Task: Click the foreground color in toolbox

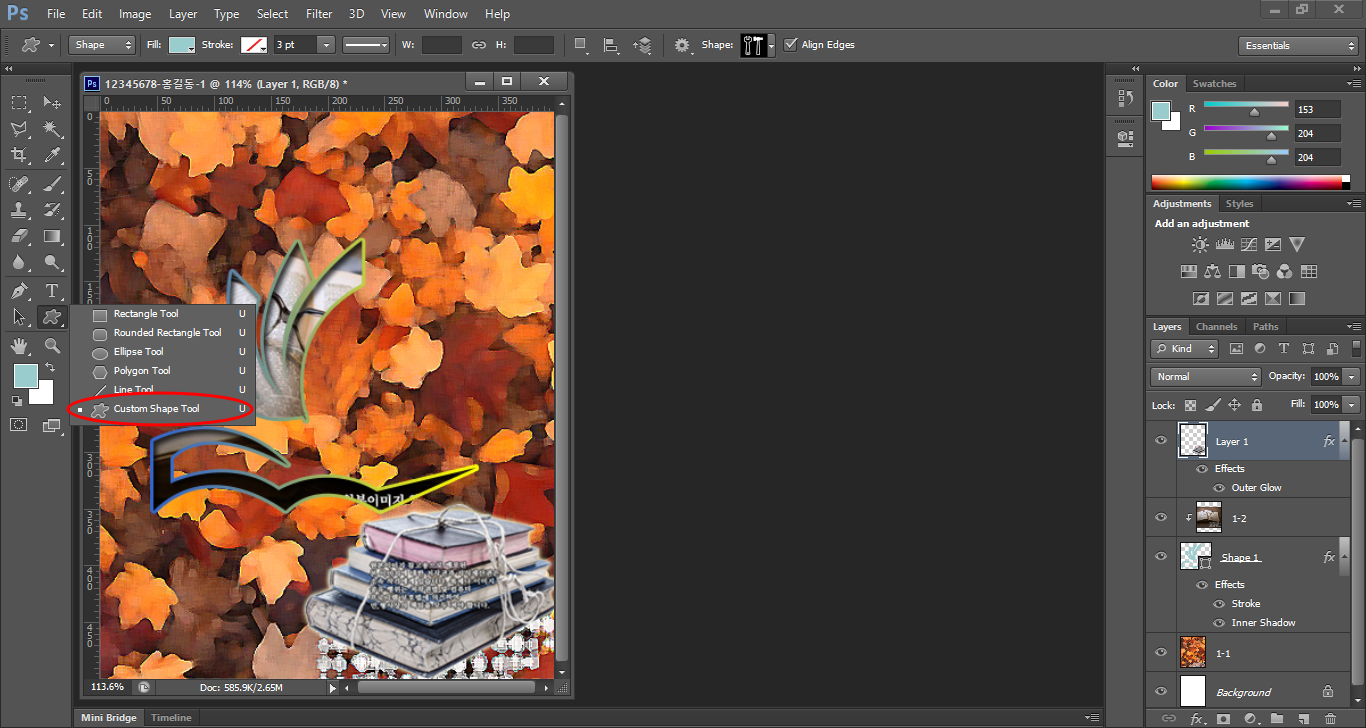Action: (x=25, y=375)
